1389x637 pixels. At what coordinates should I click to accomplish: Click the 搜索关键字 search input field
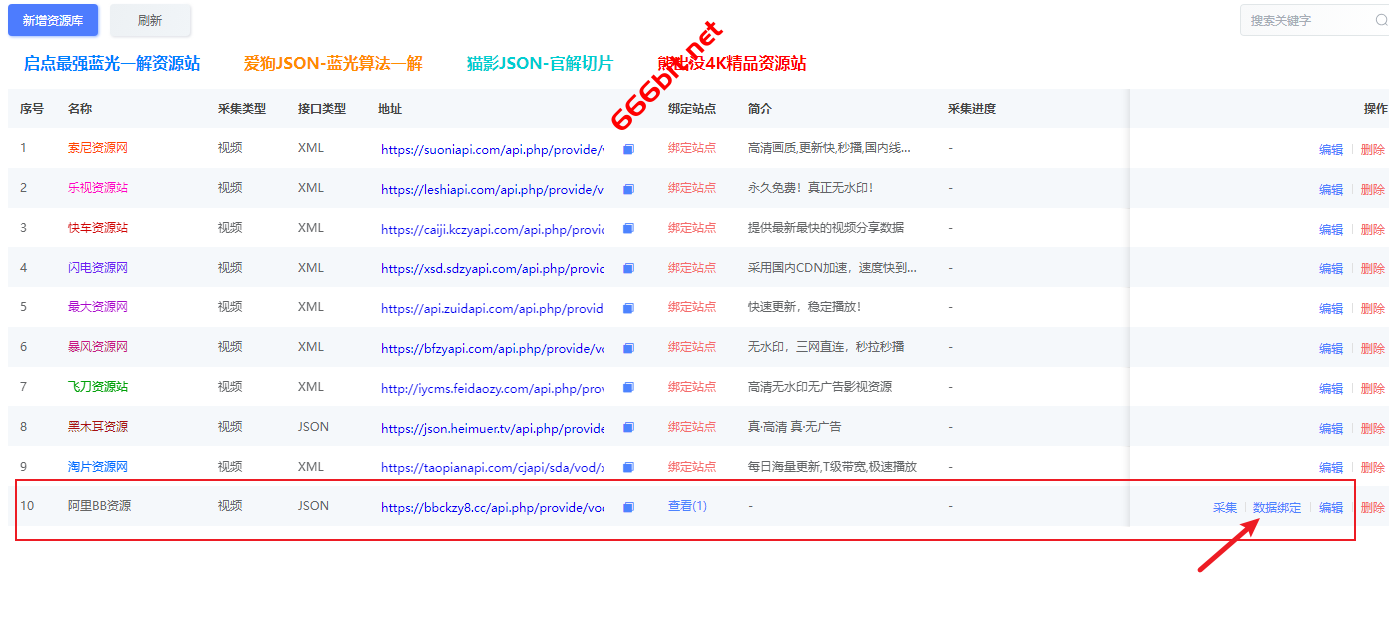pos(1300,20)
